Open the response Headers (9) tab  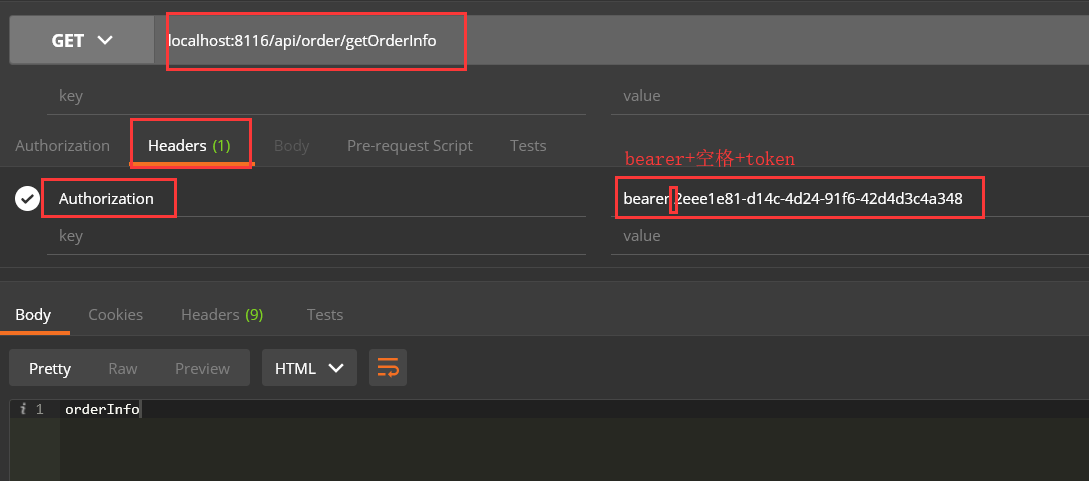click(x=222, y=314)
